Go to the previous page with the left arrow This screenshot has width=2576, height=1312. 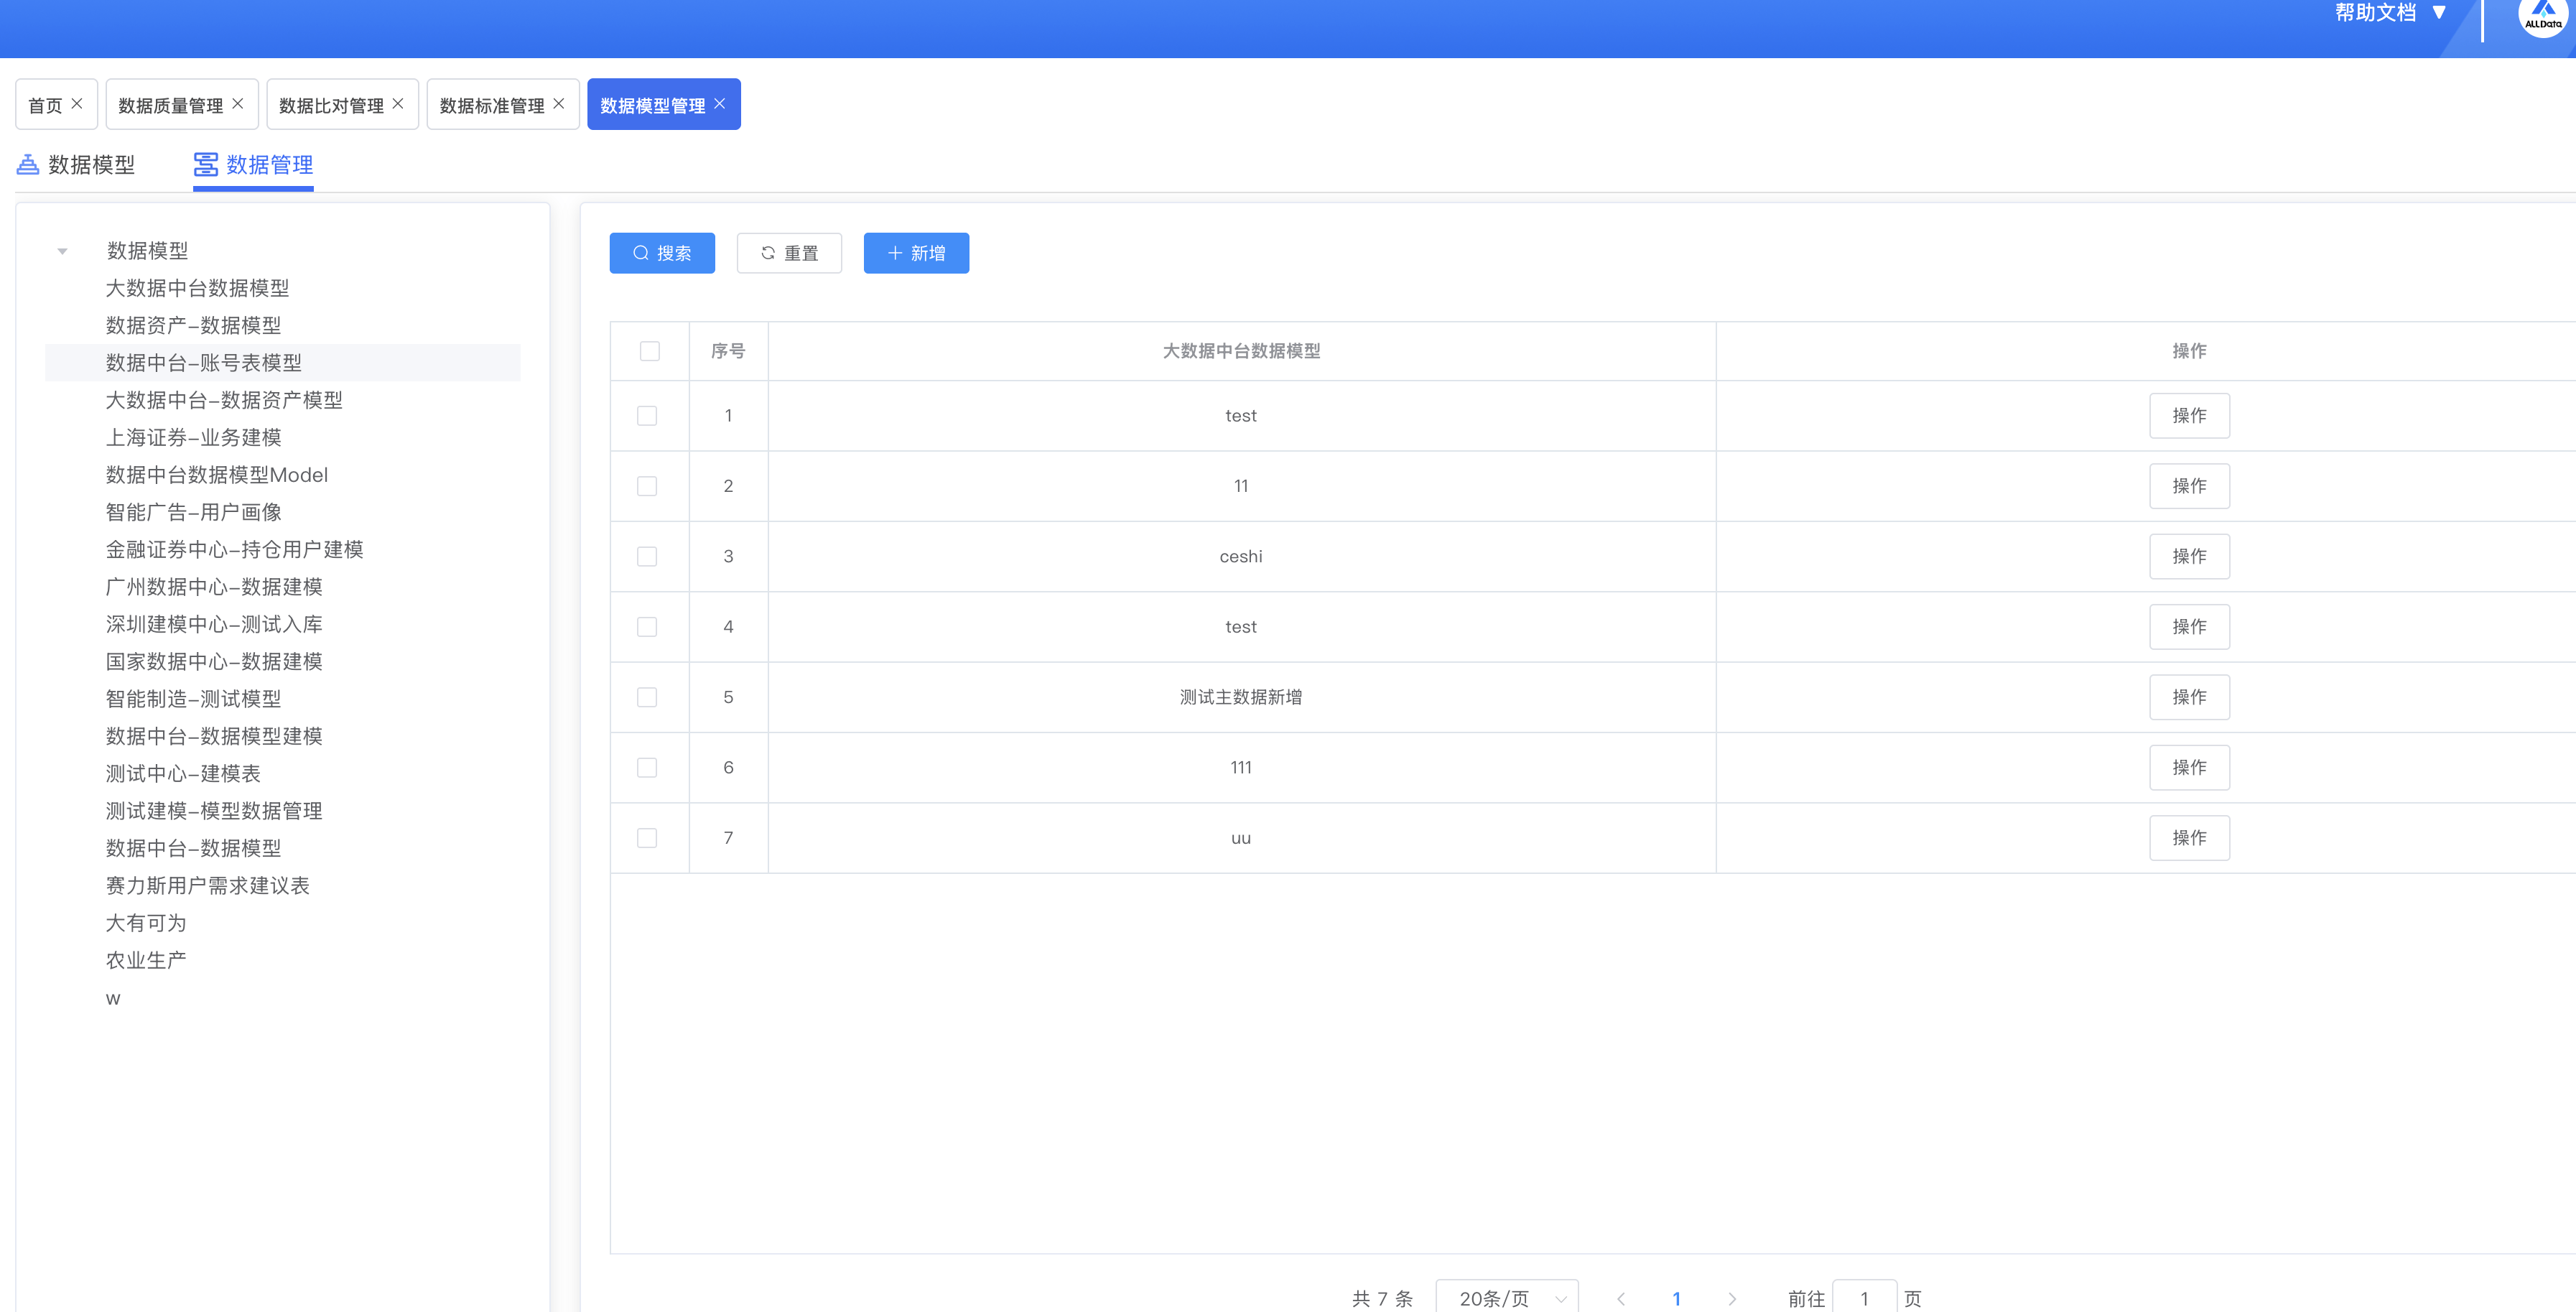coord(1621,1298)
